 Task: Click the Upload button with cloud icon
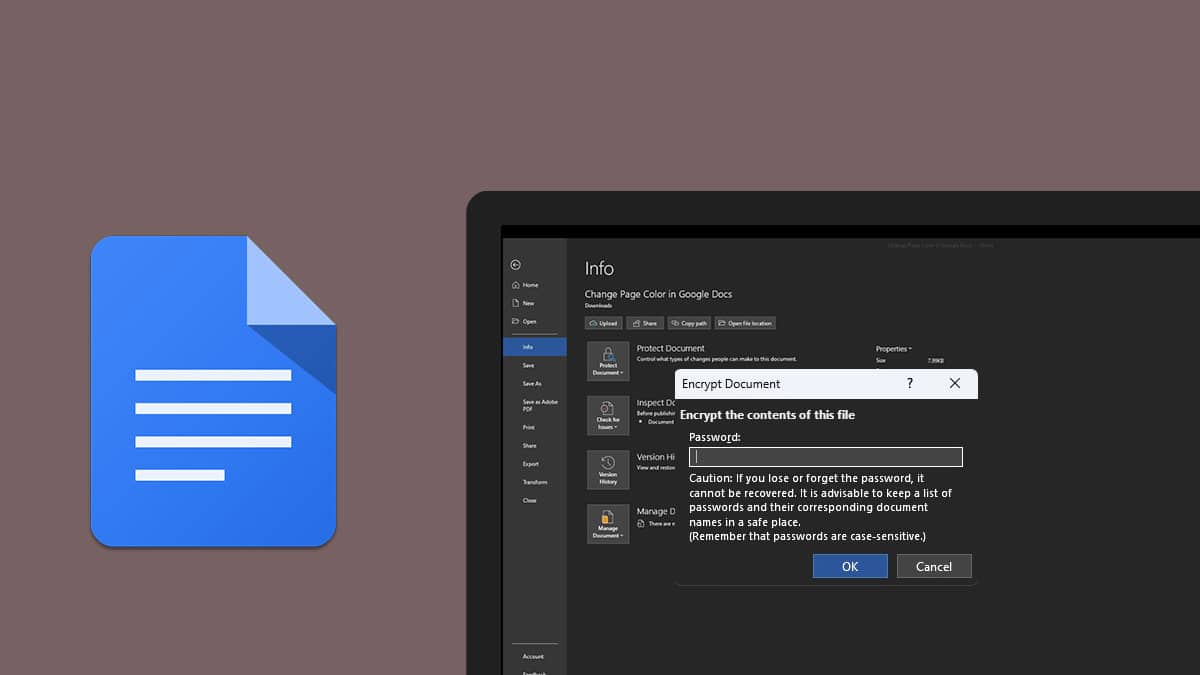(x=604, y=323)
